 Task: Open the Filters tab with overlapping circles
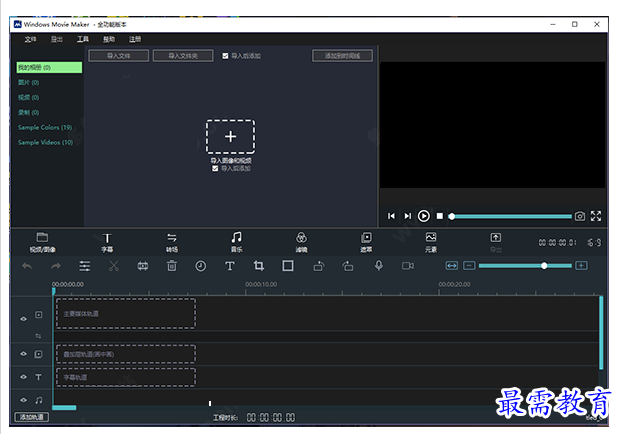pos(301,242)
